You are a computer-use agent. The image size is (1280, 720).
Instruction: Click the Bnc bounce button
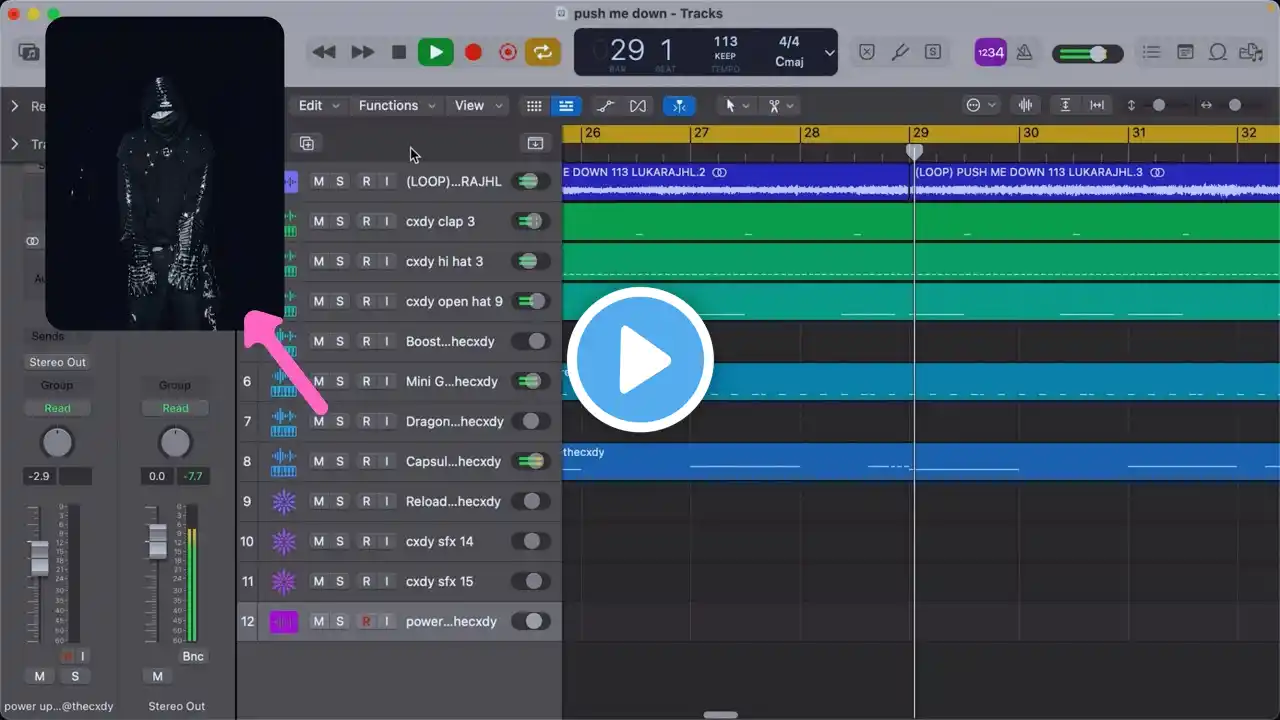tap(192, 656)
